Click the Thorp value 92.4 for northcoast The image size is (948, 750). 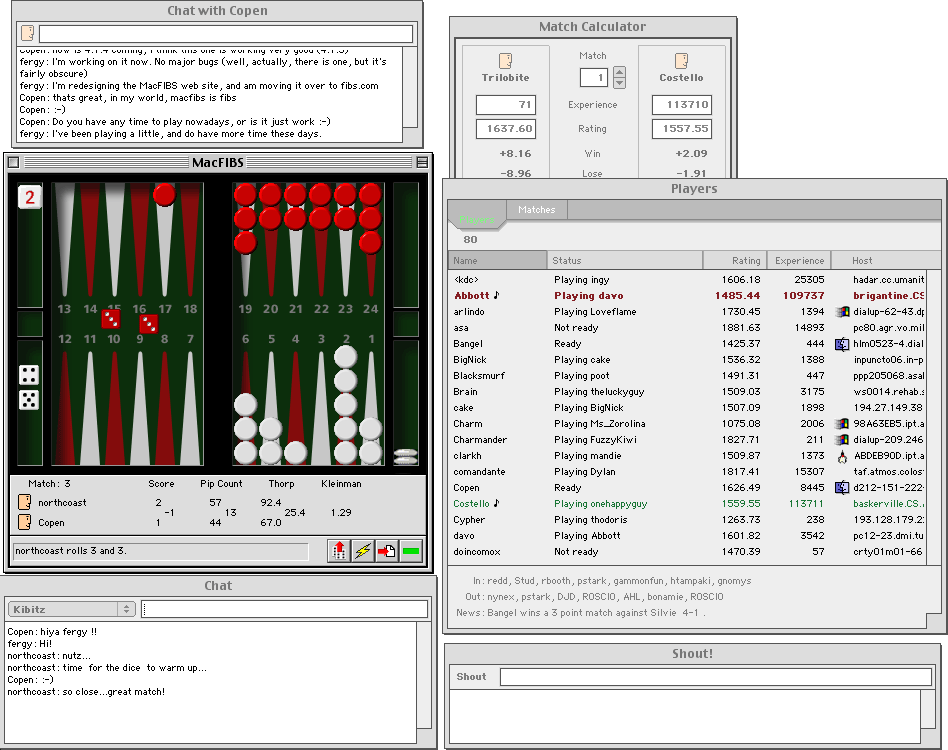271,502
